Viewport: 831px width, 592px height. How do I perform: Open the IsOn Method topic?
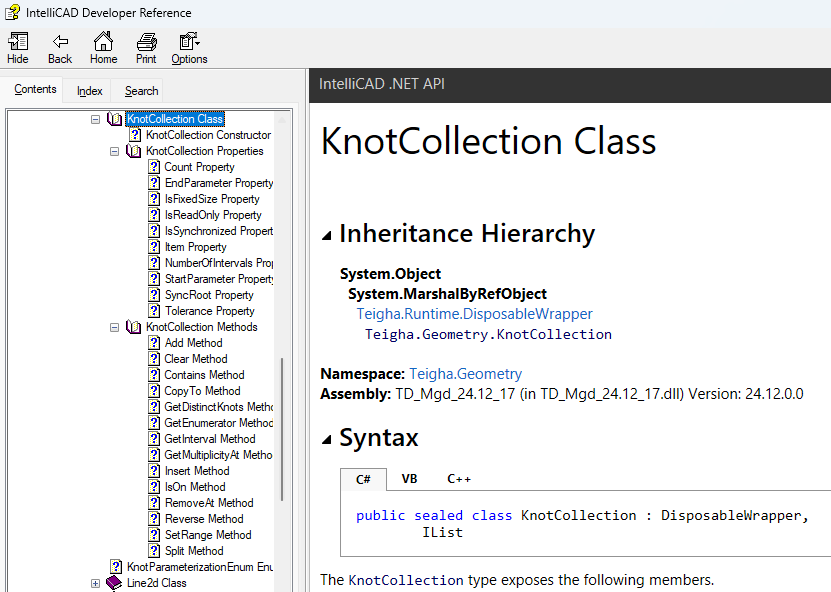195,487
